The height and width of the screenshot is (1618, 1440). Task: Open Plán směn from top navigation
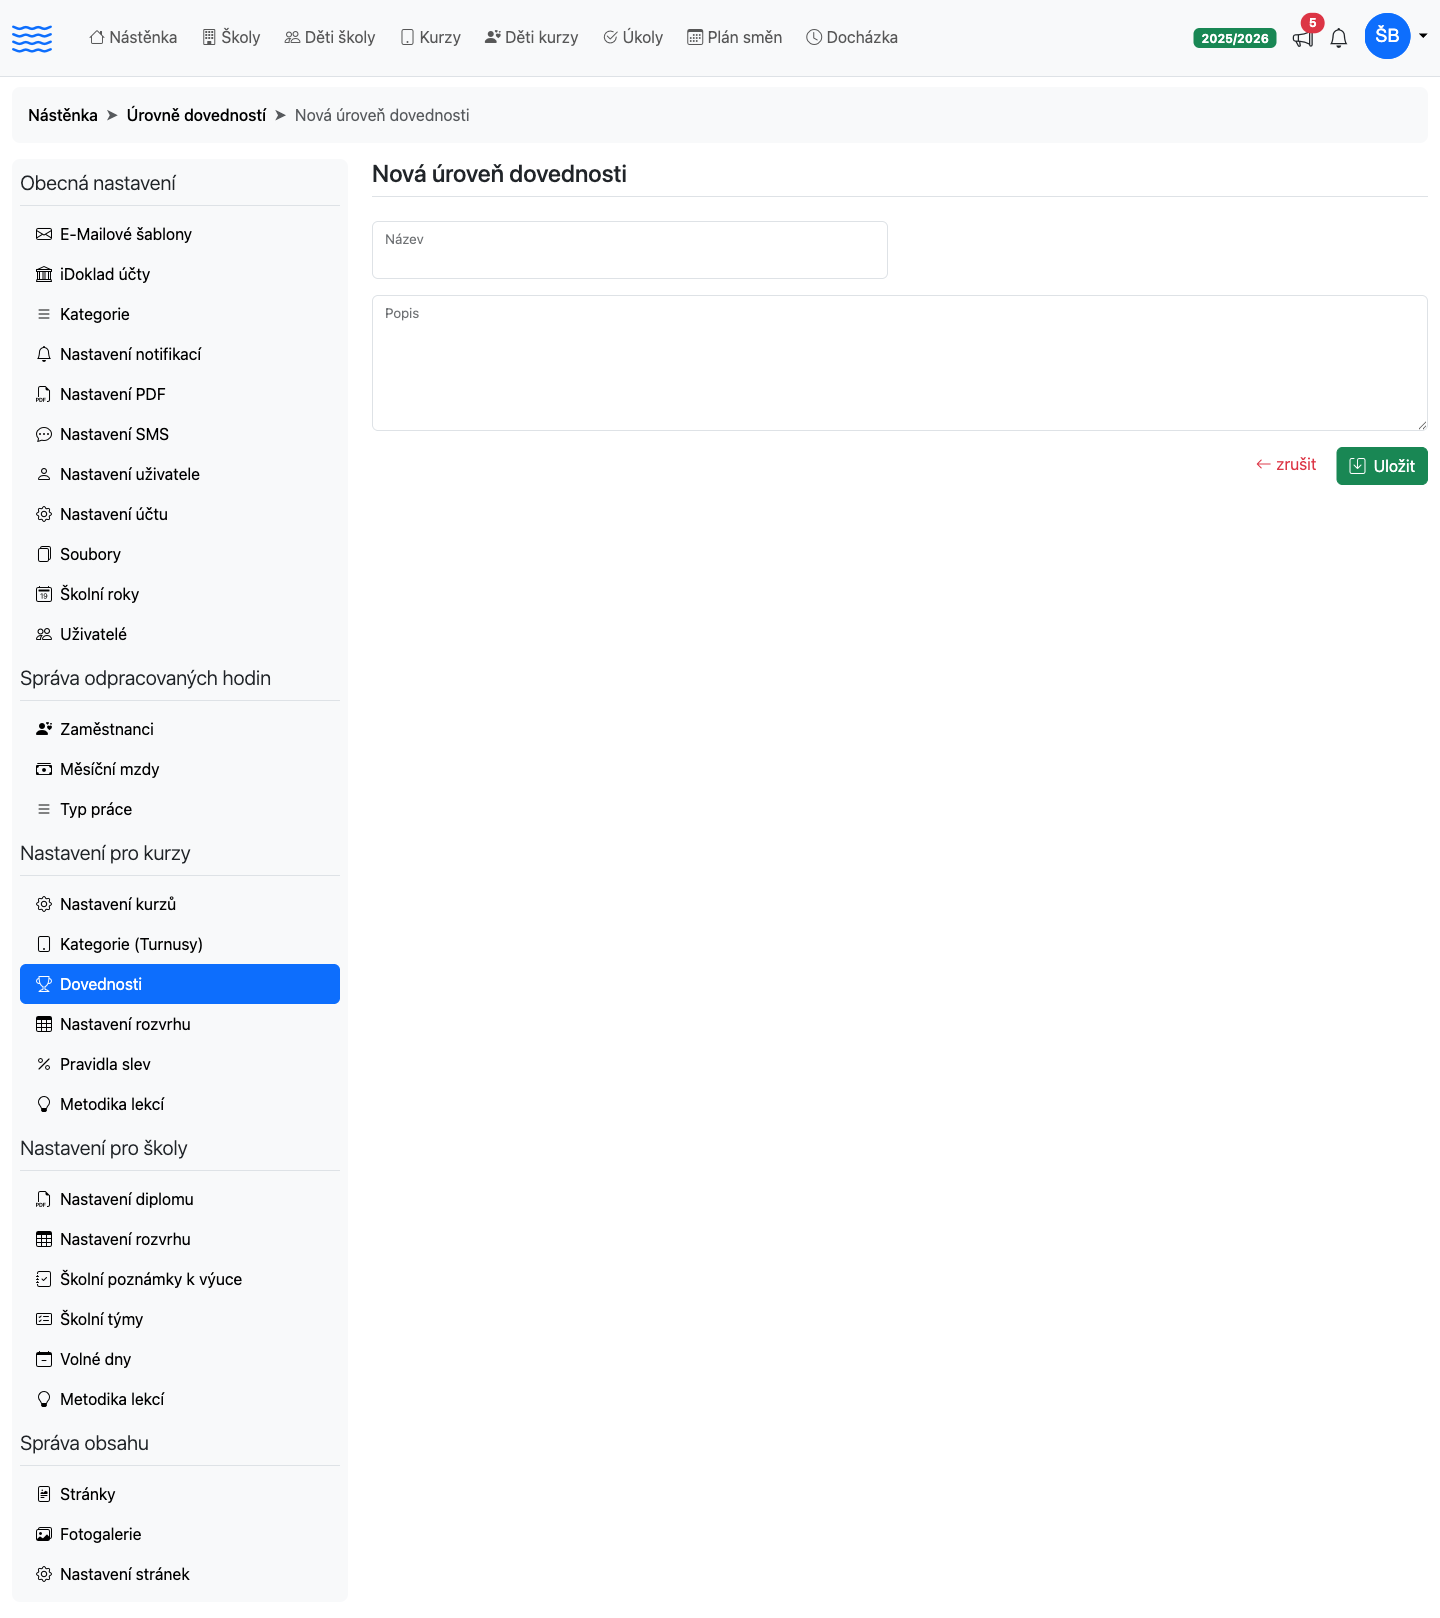pos(735,37)
